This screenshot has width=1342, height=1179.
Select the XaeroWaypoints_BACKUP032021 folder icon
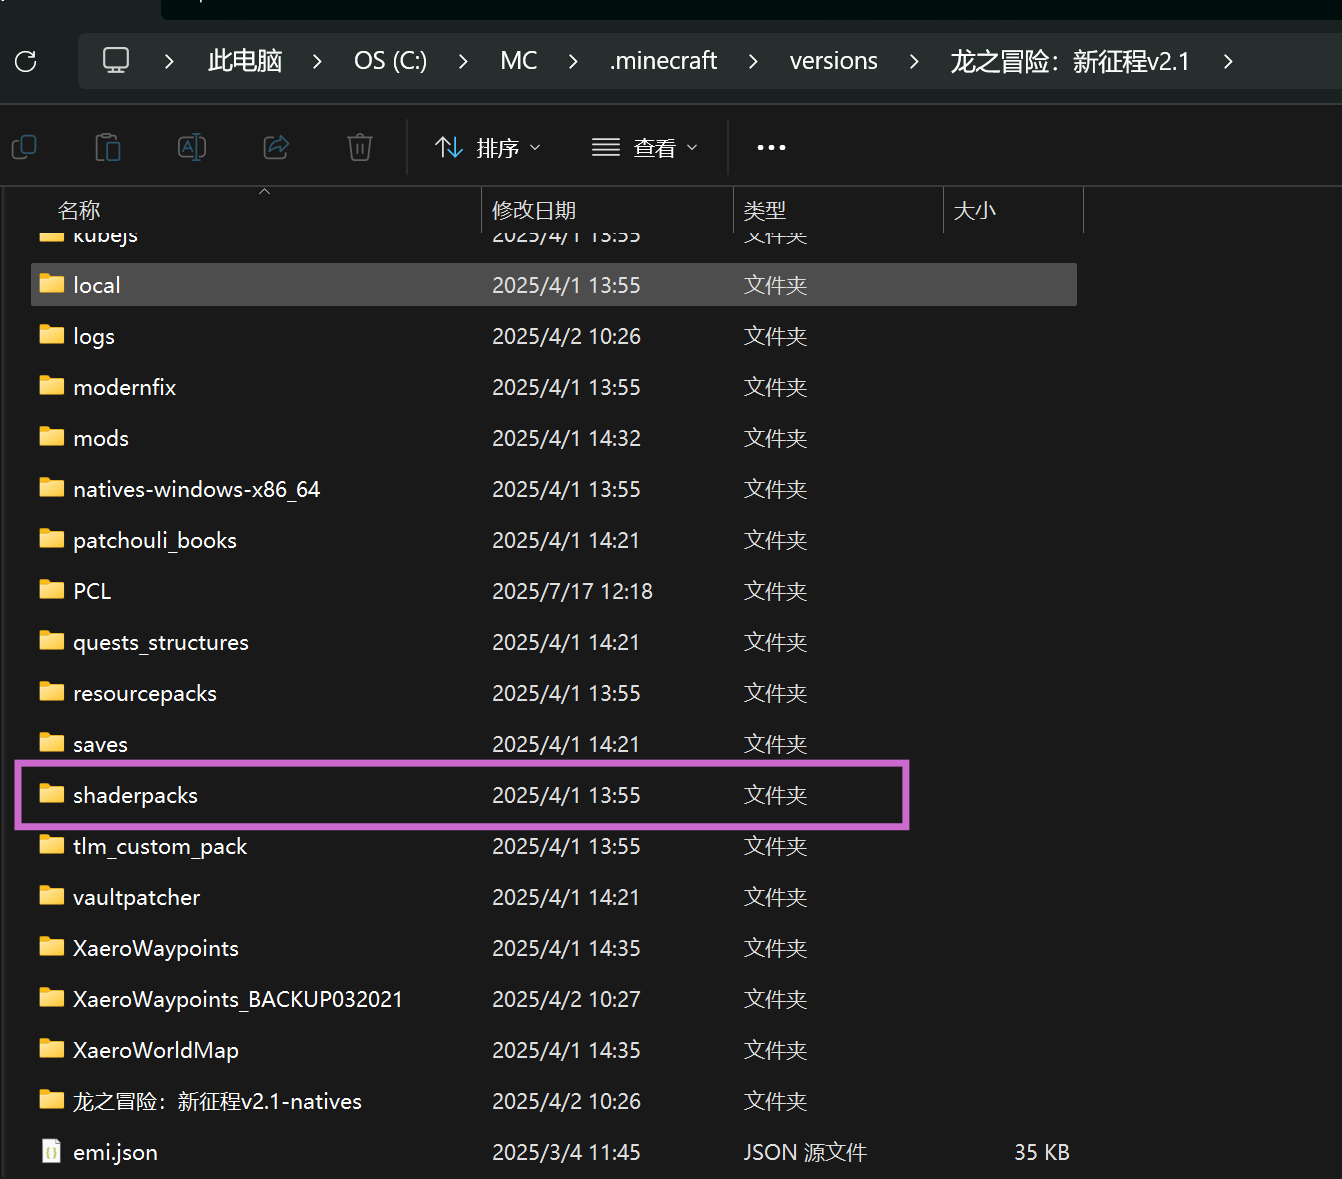pyautogui.click(x=52, y=998)
